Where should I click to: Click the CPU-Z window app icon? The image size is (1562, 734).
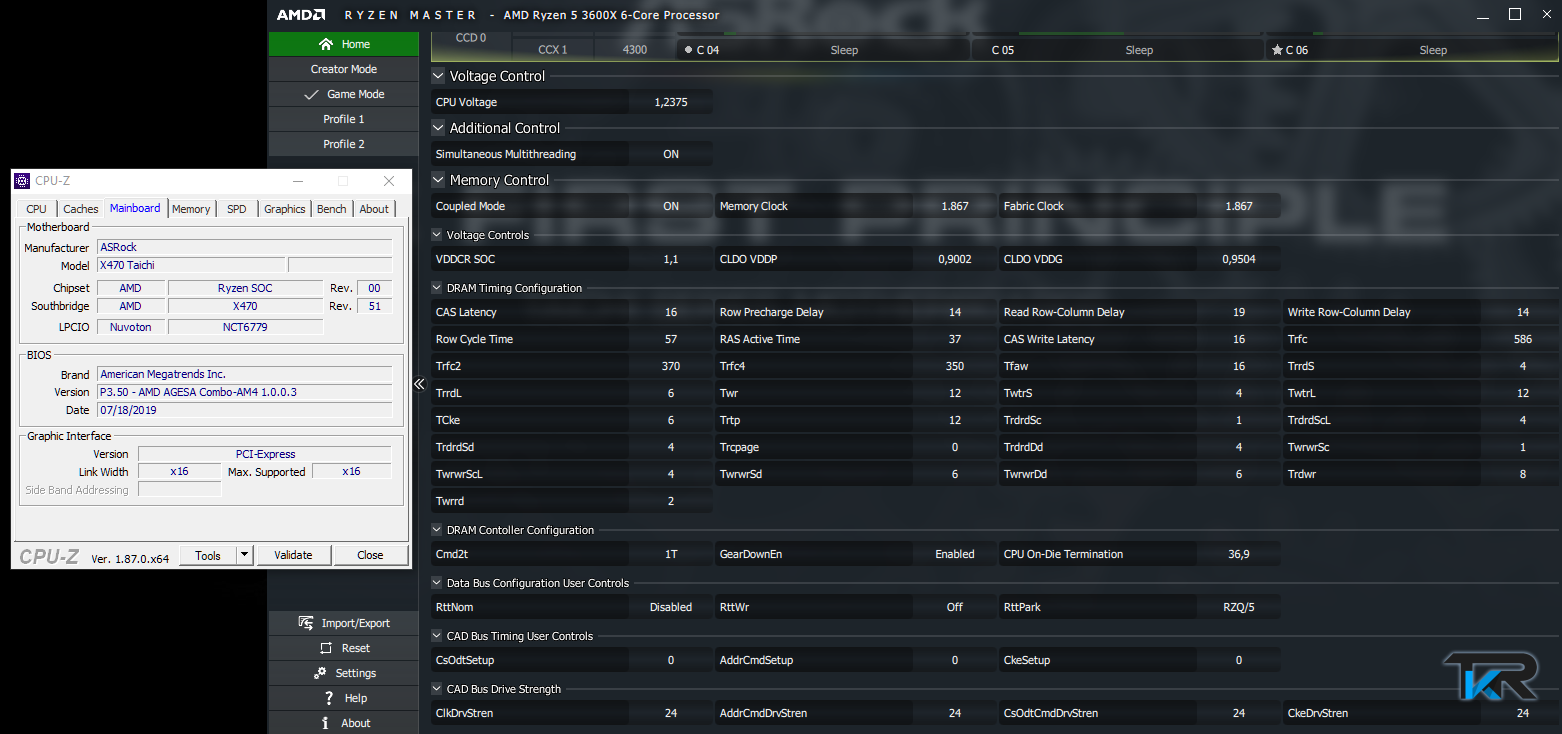22,181
